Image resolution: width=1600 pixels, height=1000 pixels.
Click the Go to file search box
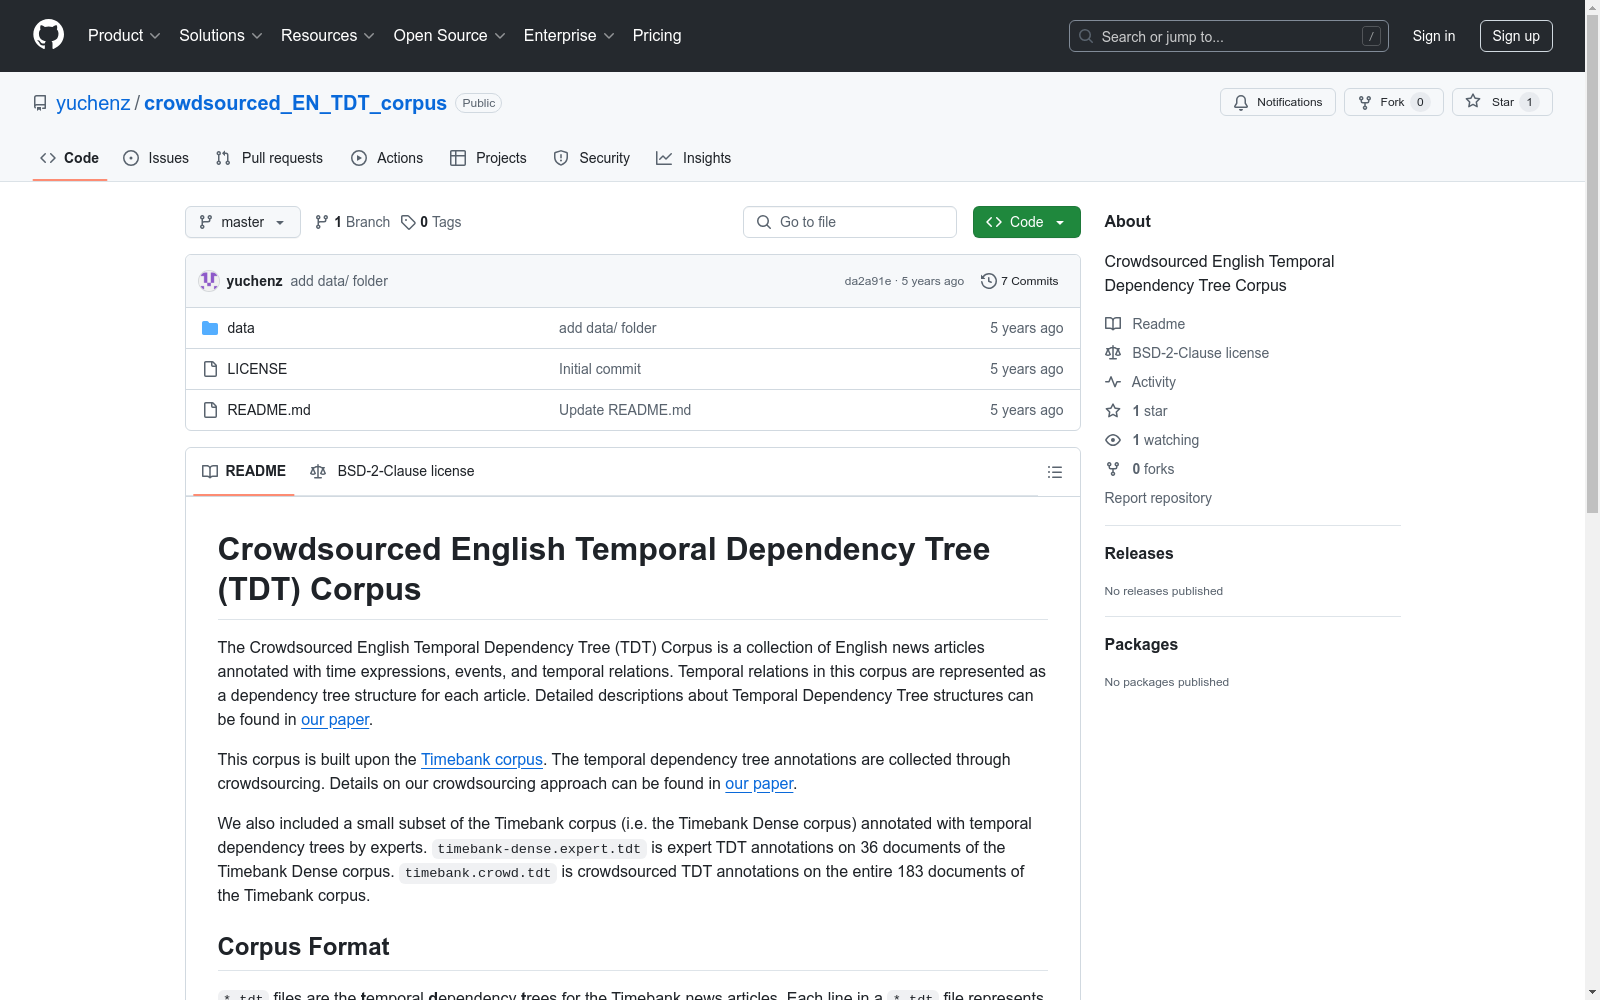click(x=850, y=222)
